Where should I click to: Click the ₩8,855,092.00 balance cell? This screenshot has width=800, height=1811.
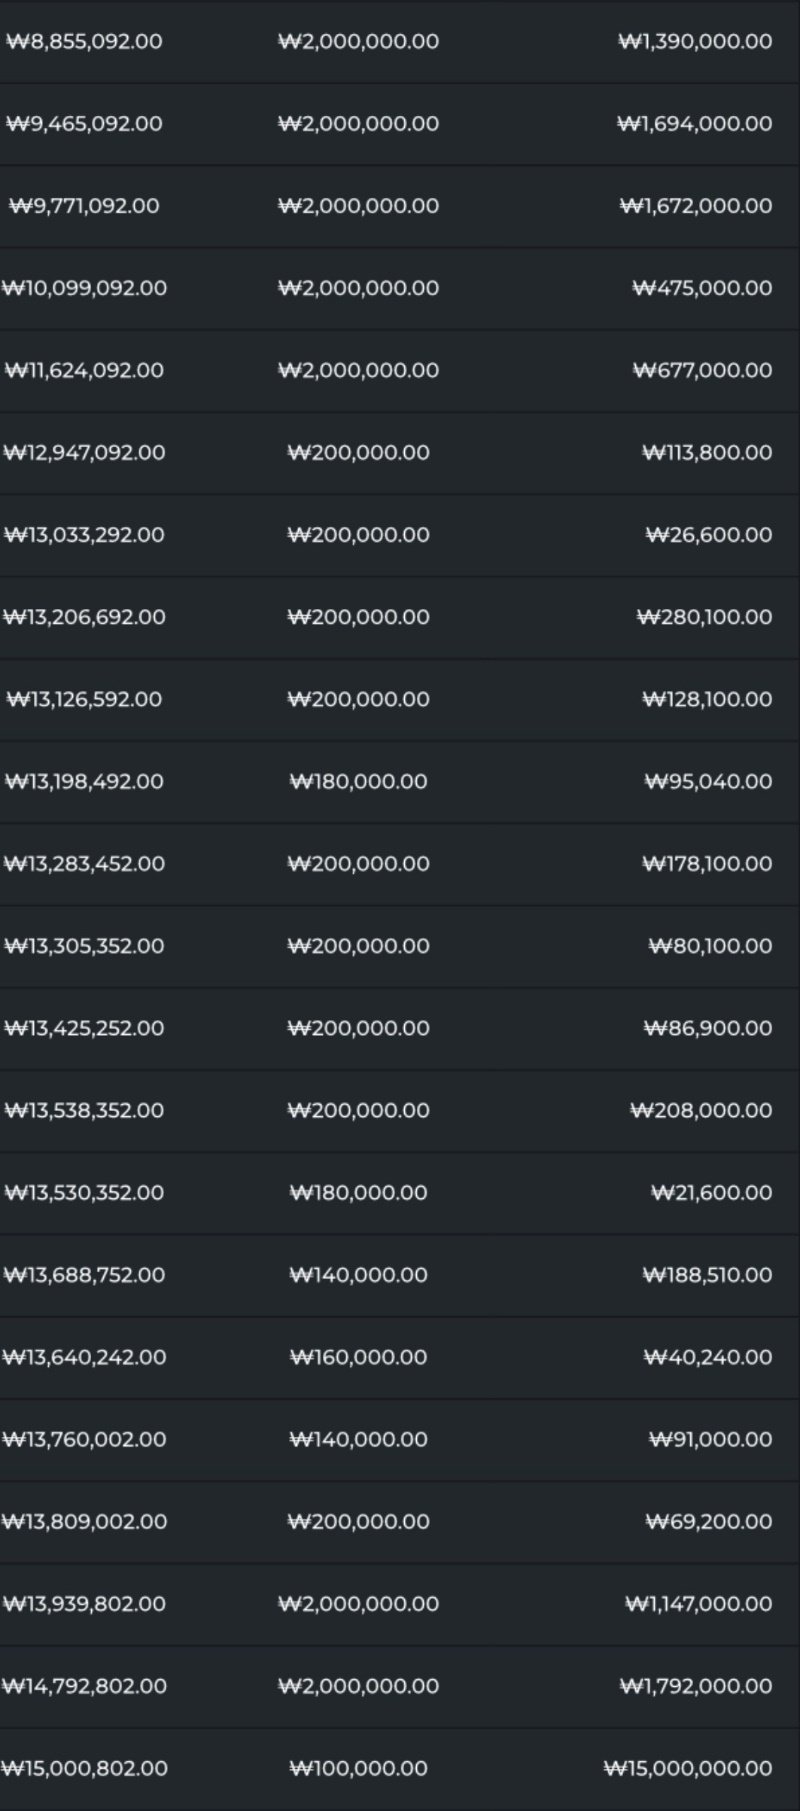[84, 42]
